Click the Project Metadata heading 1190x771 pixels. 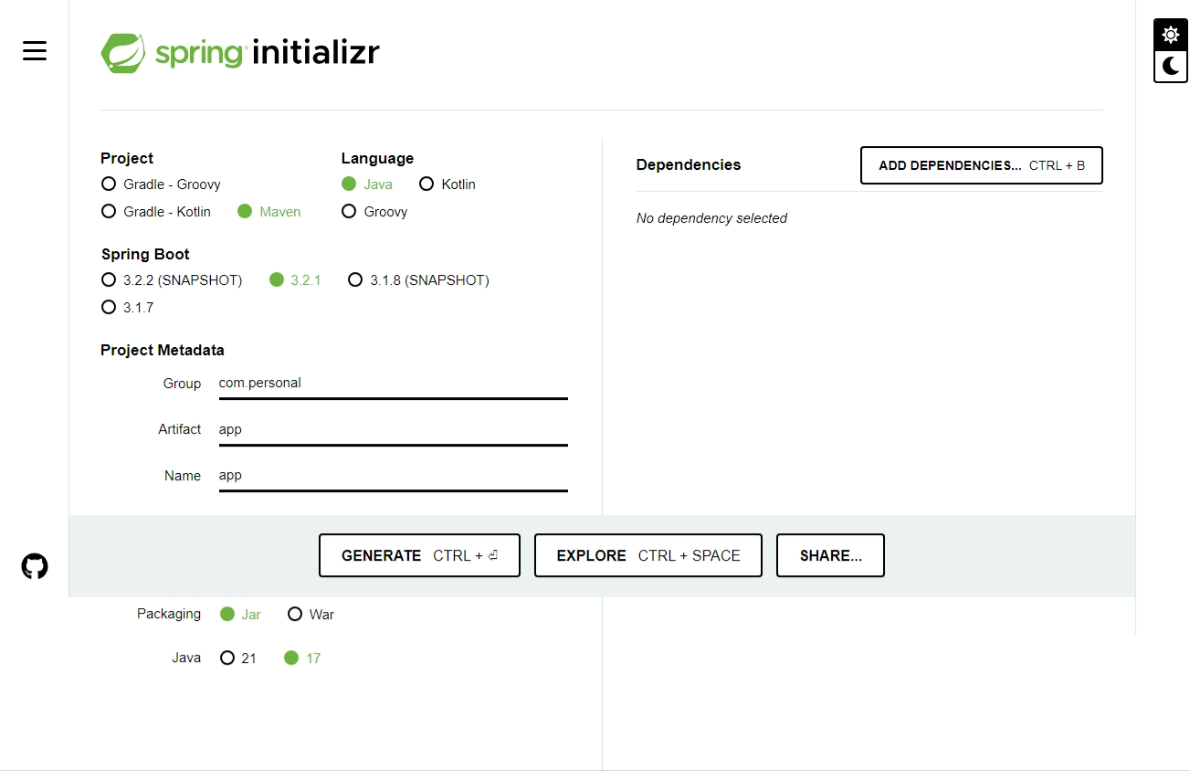(x=162, y=350)
